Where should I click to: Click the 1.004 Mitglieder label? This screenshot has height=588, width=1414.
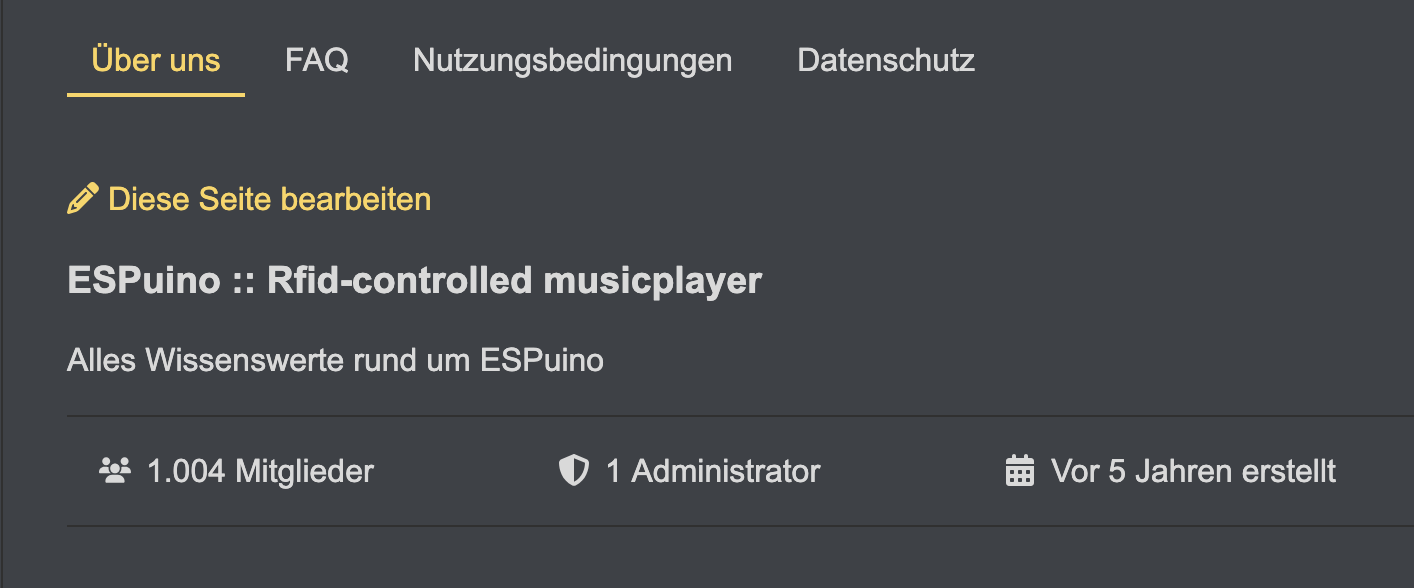click(x=260, y=470)
